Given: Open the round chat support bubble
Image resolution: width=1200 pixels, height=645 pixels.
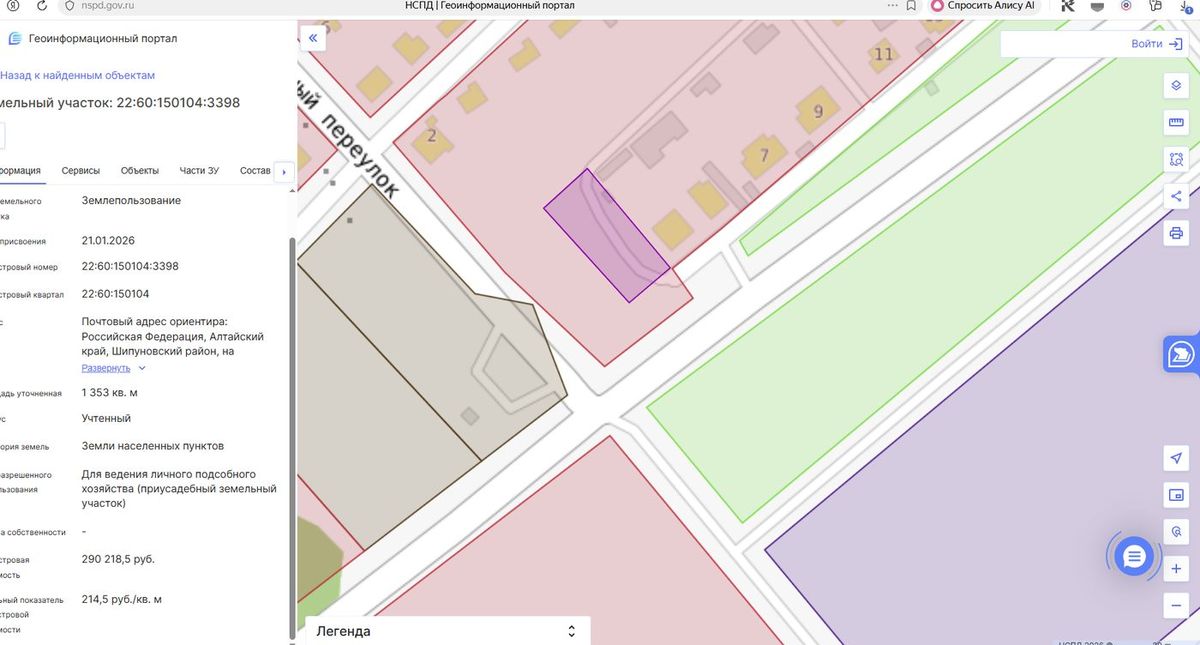Looking at the screenshot, I should point(1134,556).
